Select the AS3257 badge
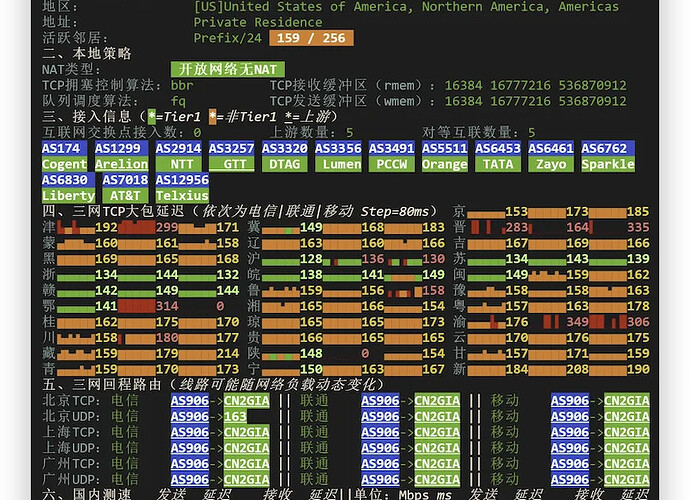Image resolution: width=690 pixels, height=500 pixels. click(x=231, y=148)
